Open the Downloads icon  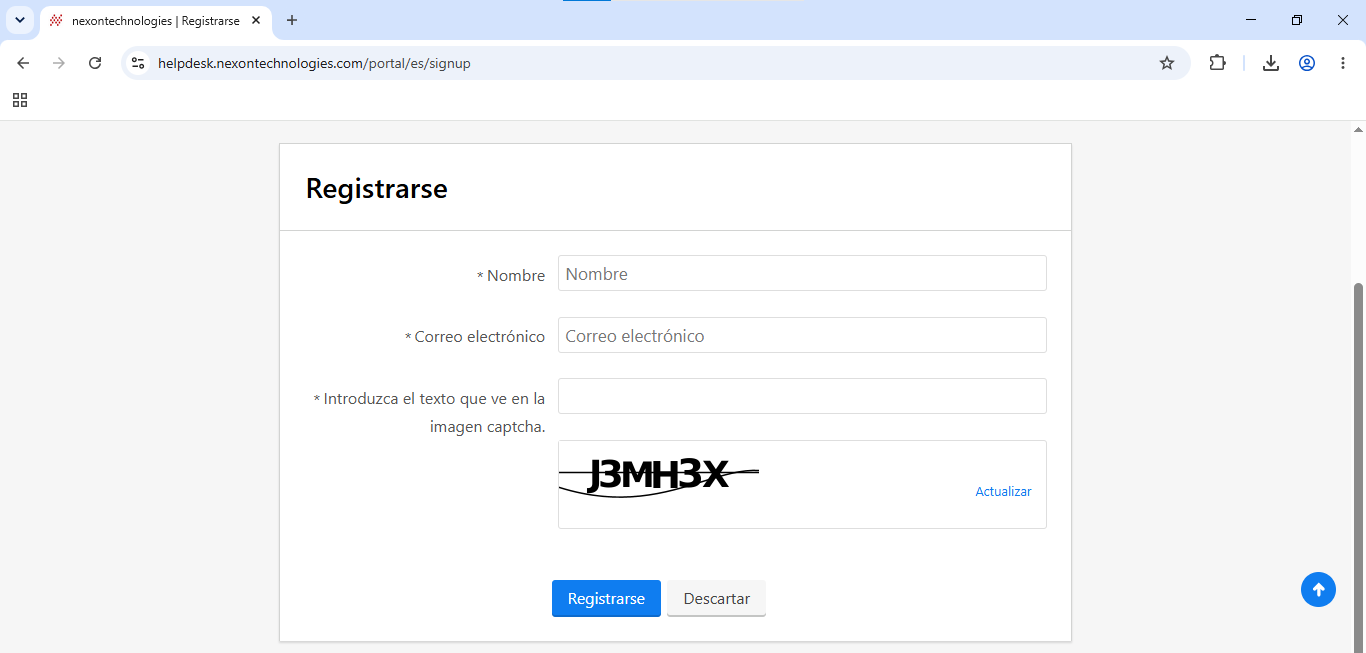[1271, 63]
